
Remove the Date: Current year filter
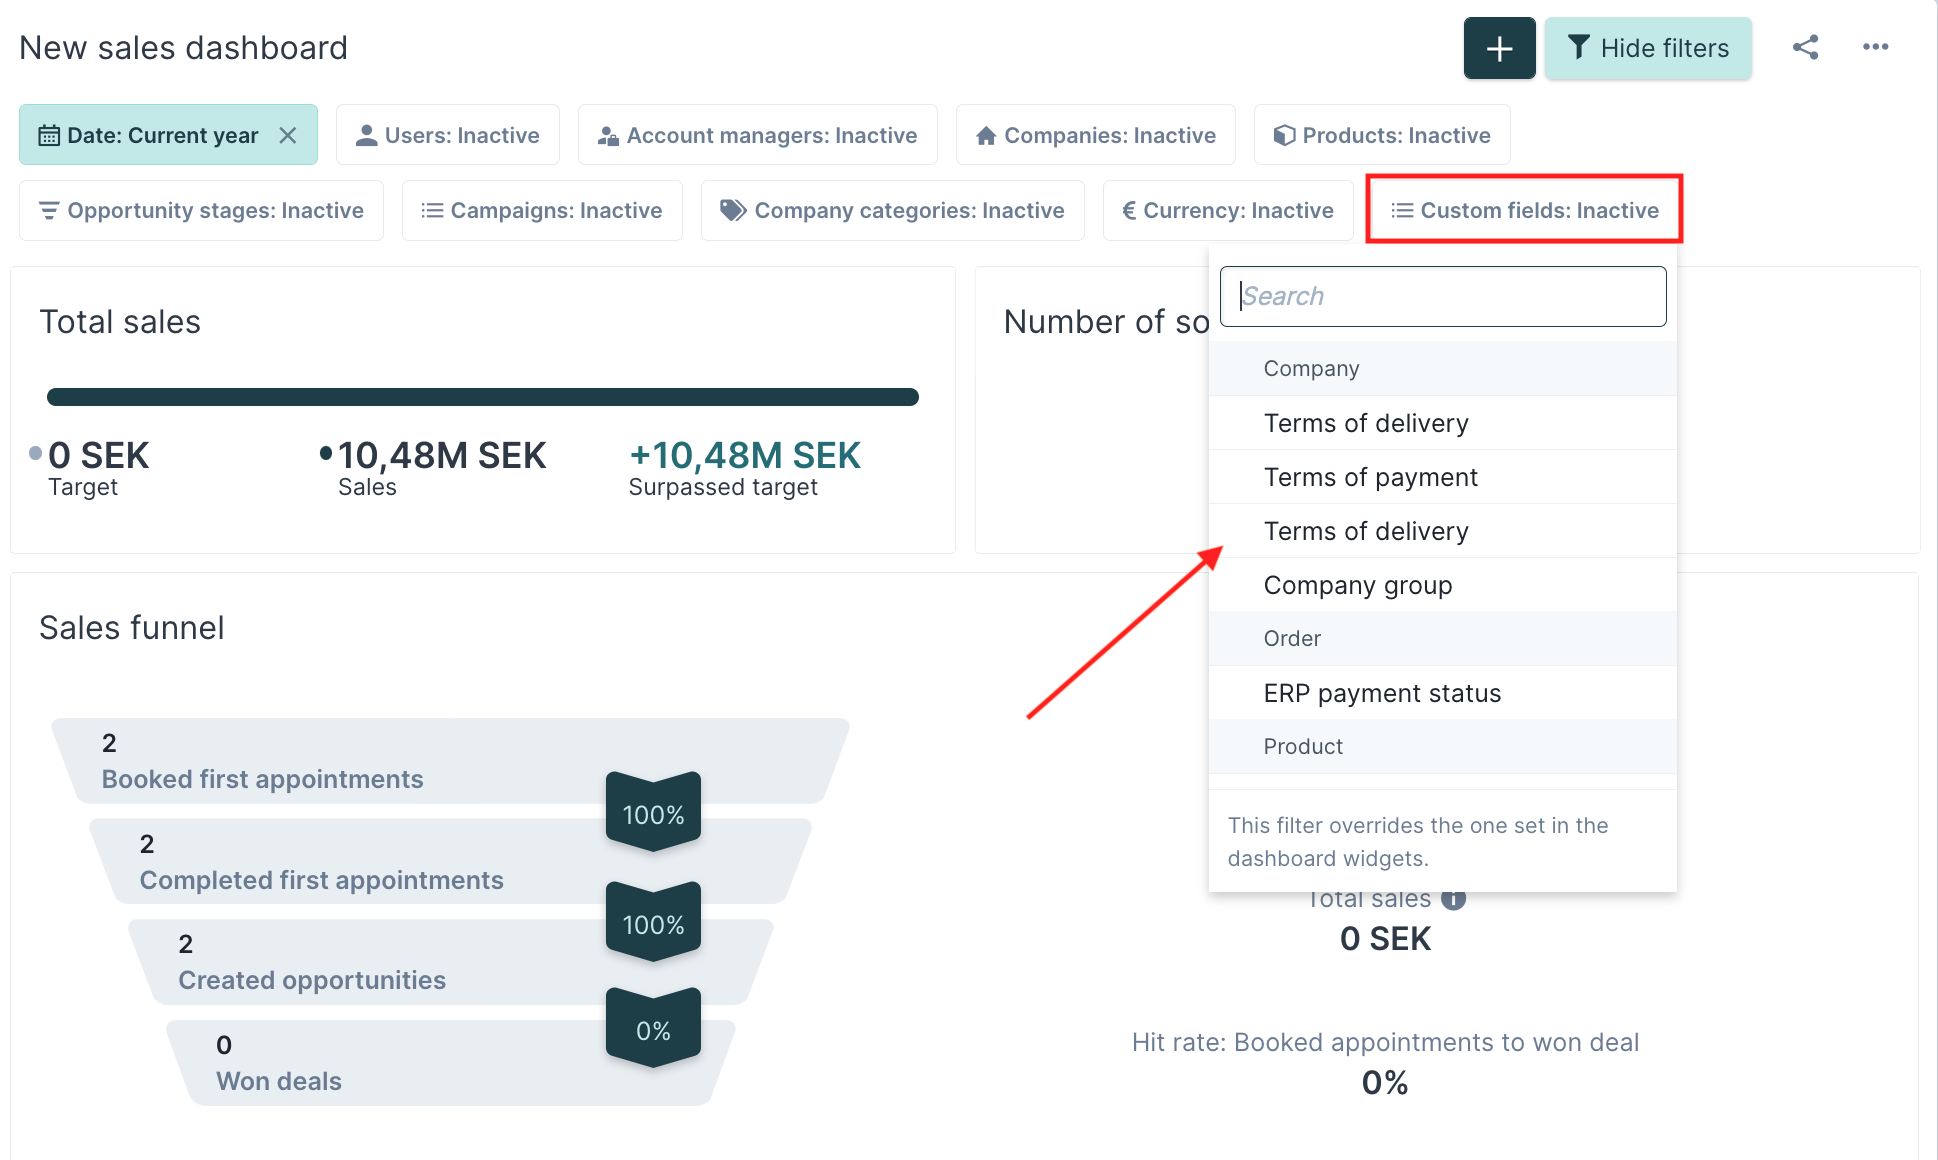[288, 135]
